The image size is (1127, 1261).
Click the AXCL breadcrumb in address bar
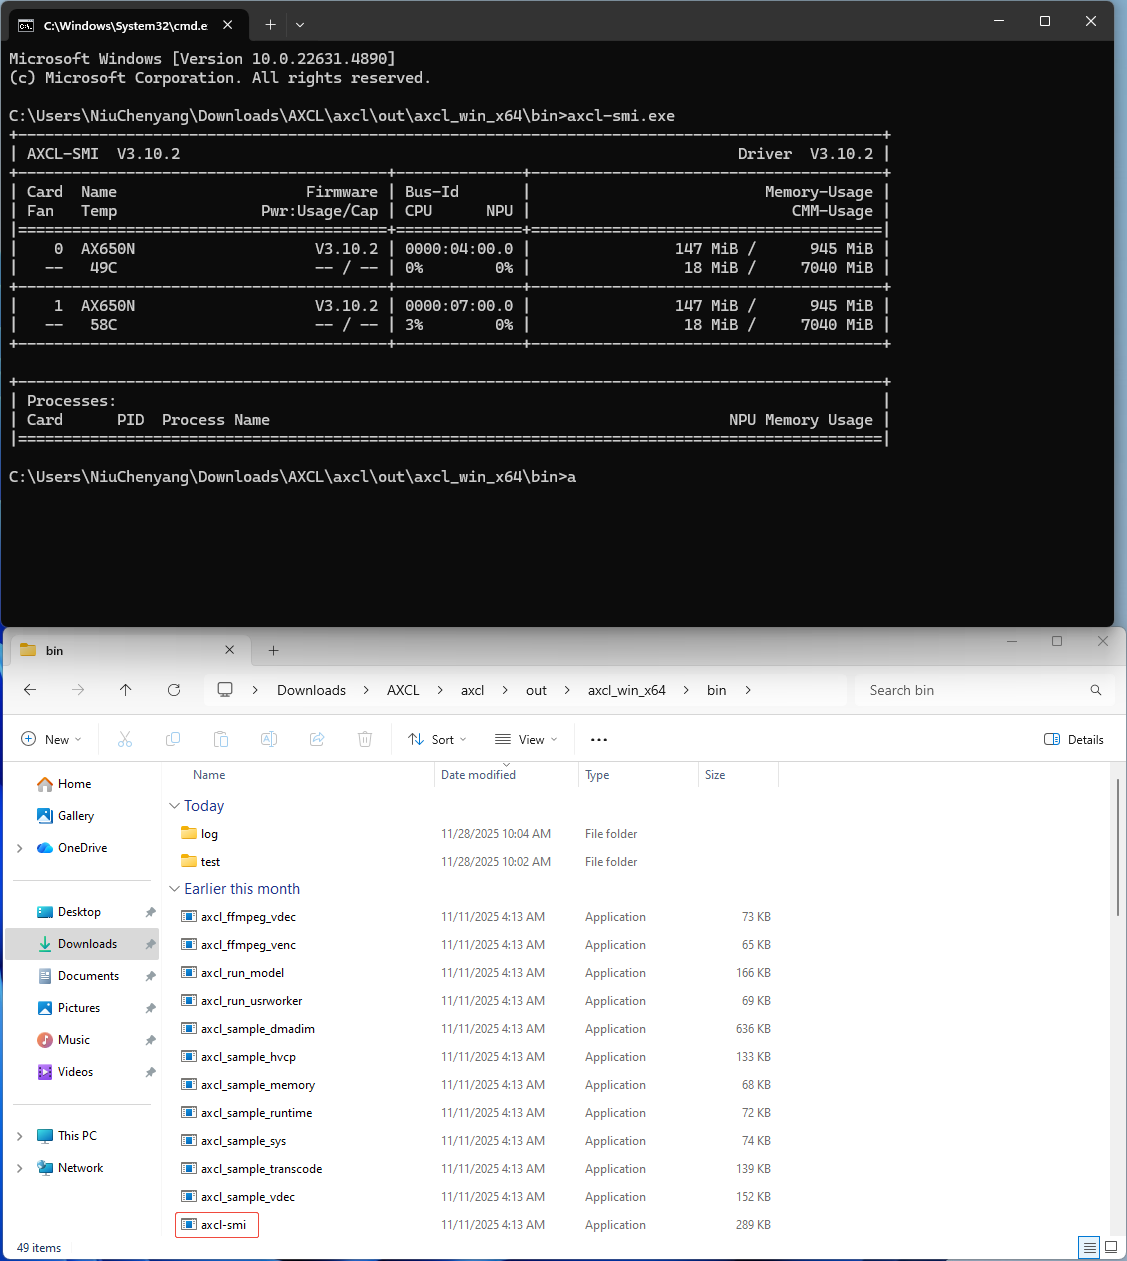(x=403, y=690)
